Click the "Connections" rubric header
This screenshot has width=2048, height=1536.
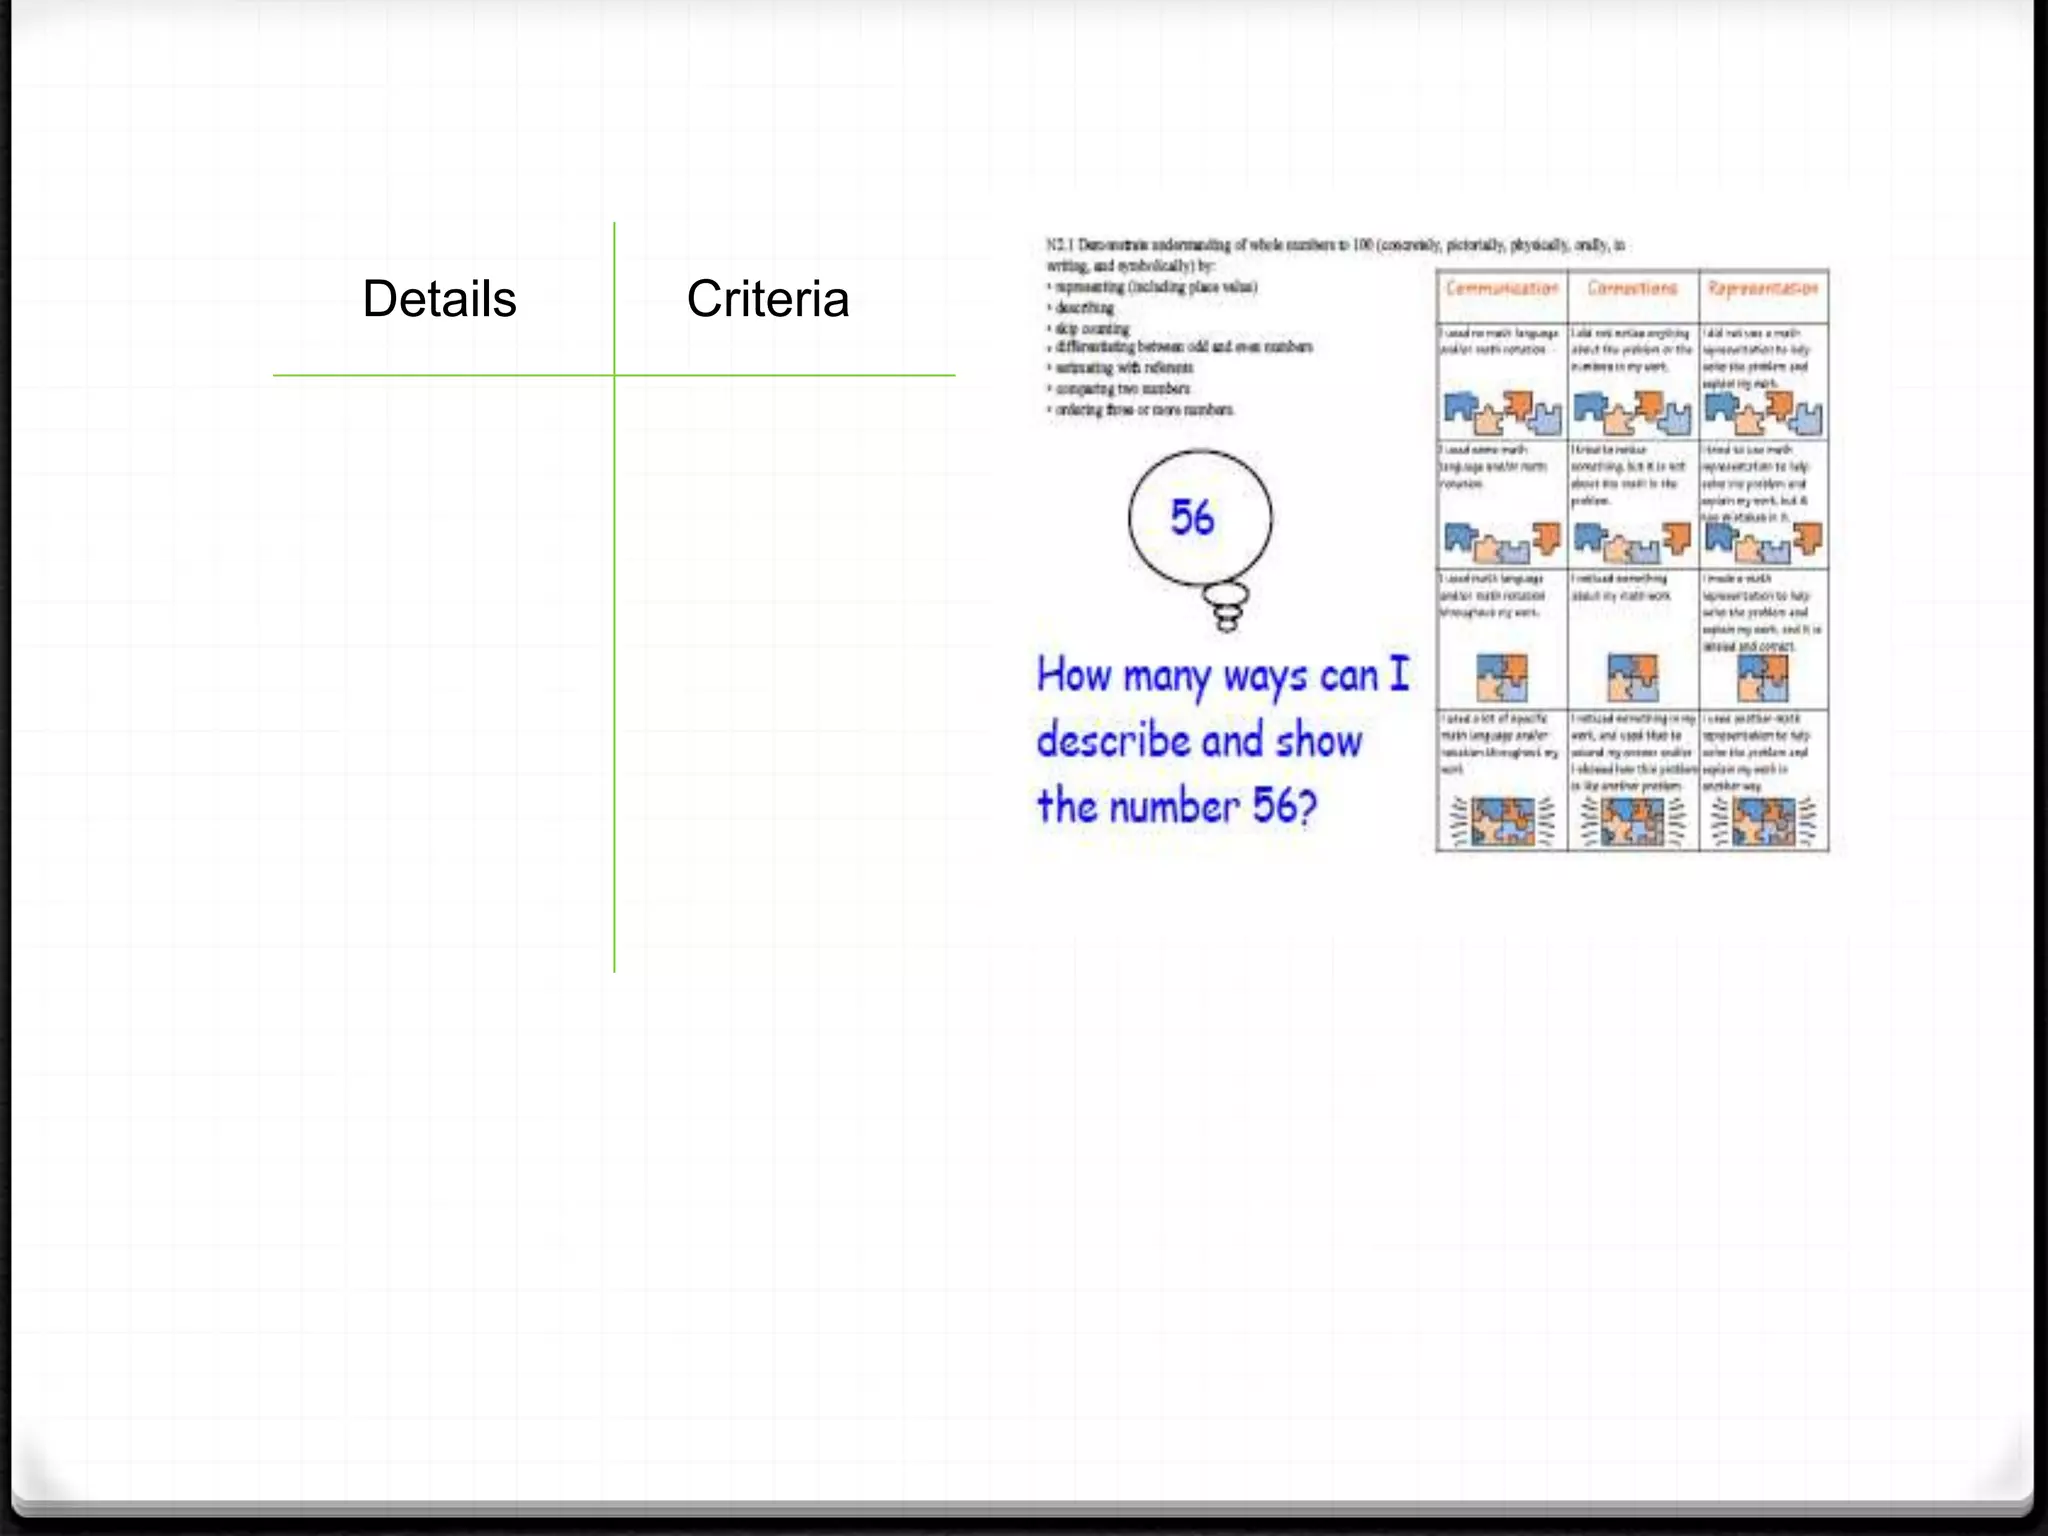(x=1632, y=289)
